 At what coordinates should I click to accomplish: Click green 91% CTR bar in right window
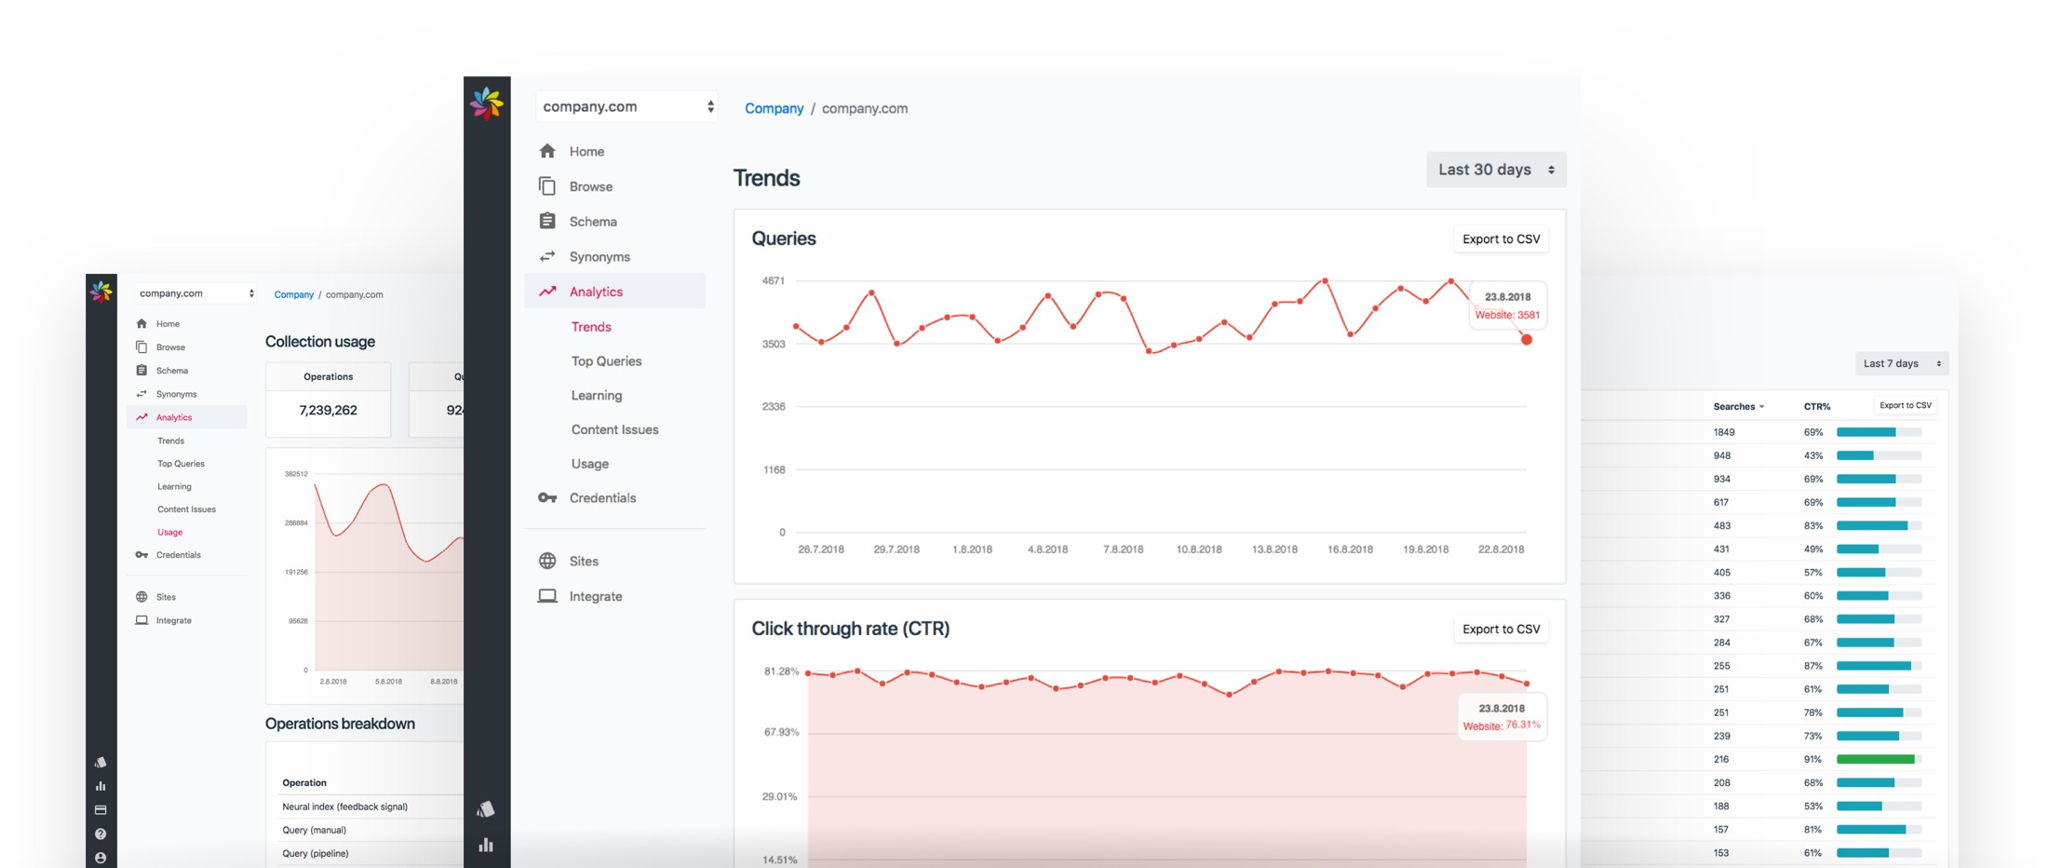[x=1875, y=759]
